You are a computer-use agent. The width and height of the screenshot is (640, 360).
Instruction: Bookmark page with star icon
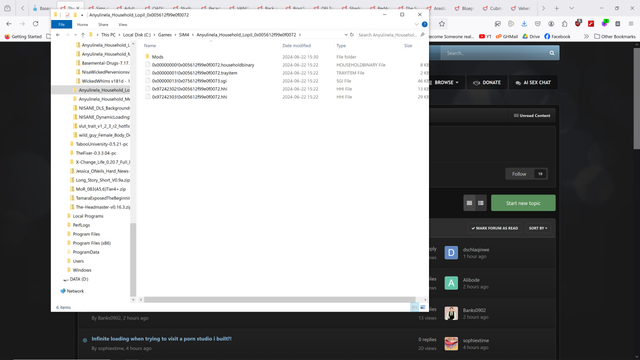[x=442, y=24]
